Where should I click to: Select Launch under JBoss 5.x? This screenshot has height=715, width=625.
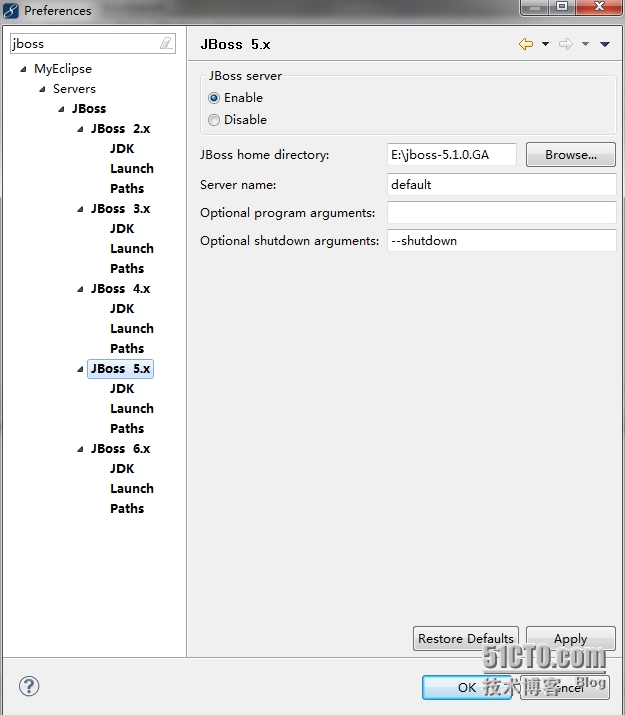132,409
